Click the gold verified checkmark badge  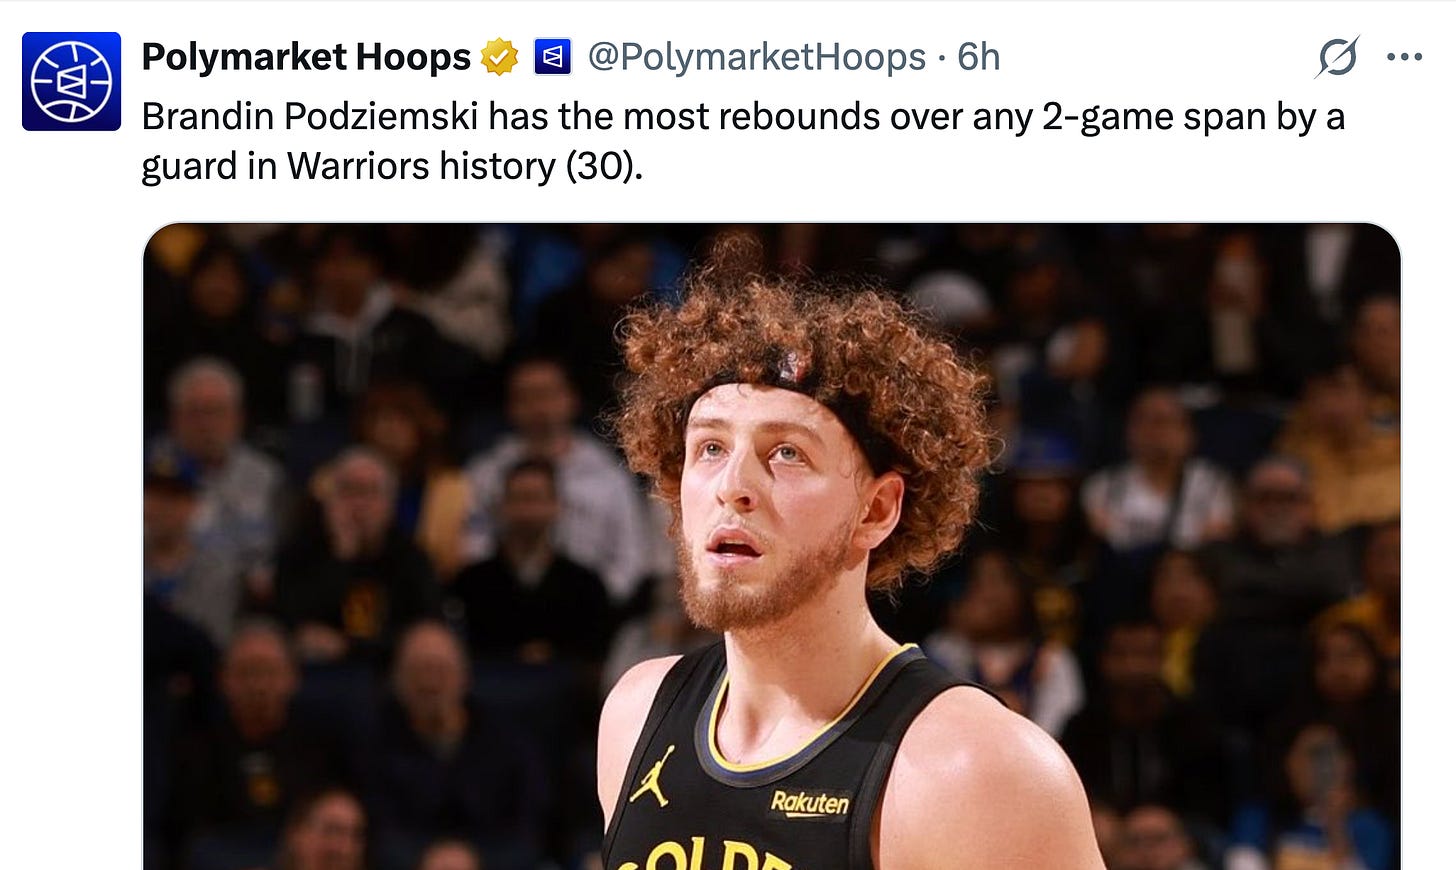499,57
